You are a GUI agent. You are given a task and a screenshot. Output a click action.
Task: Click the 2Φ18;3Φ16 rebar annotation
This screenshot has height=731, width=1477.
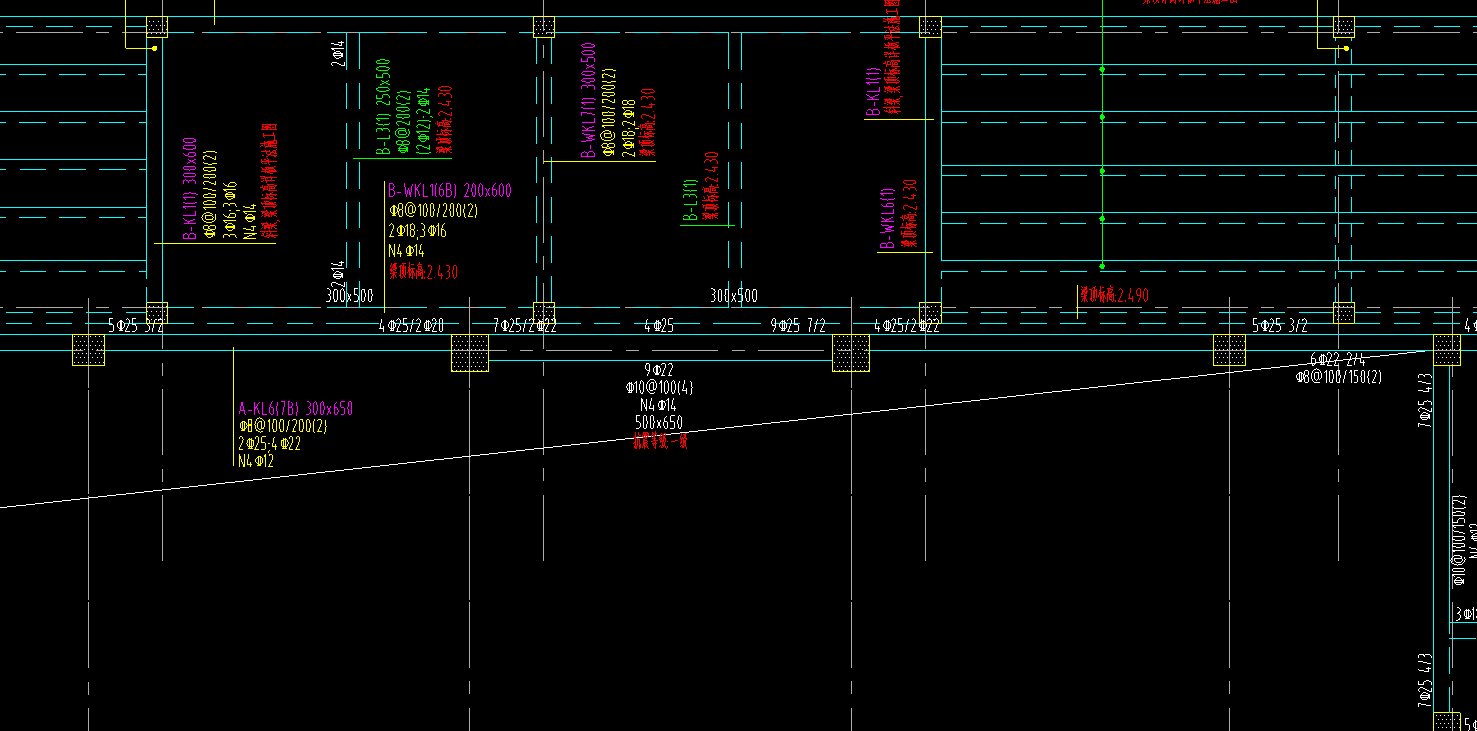(x=417, y=231)
